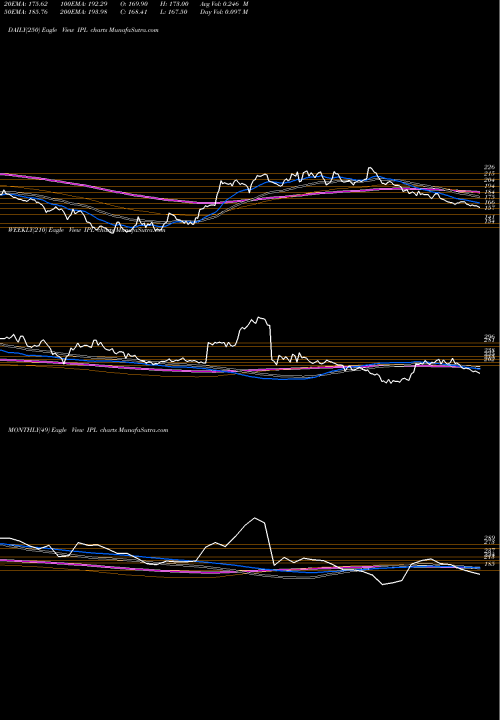The width and height of the screenshot is (500, 720).
Task: Click the WEEKLY Eagle View chart title
Action: click(86, 230)
